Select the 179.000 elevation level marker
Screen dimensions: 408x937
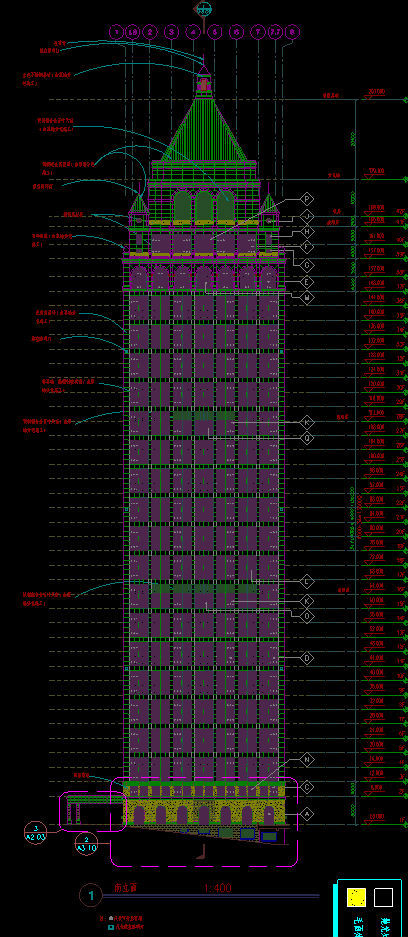pyautogui.click(x=376, y=172)
